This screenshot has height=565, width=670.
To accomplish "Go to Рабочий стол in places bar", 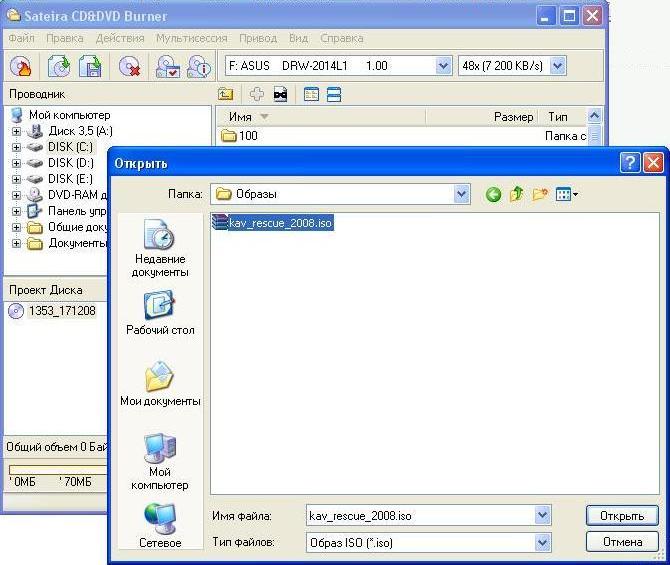I will click(x=160, y=313).
